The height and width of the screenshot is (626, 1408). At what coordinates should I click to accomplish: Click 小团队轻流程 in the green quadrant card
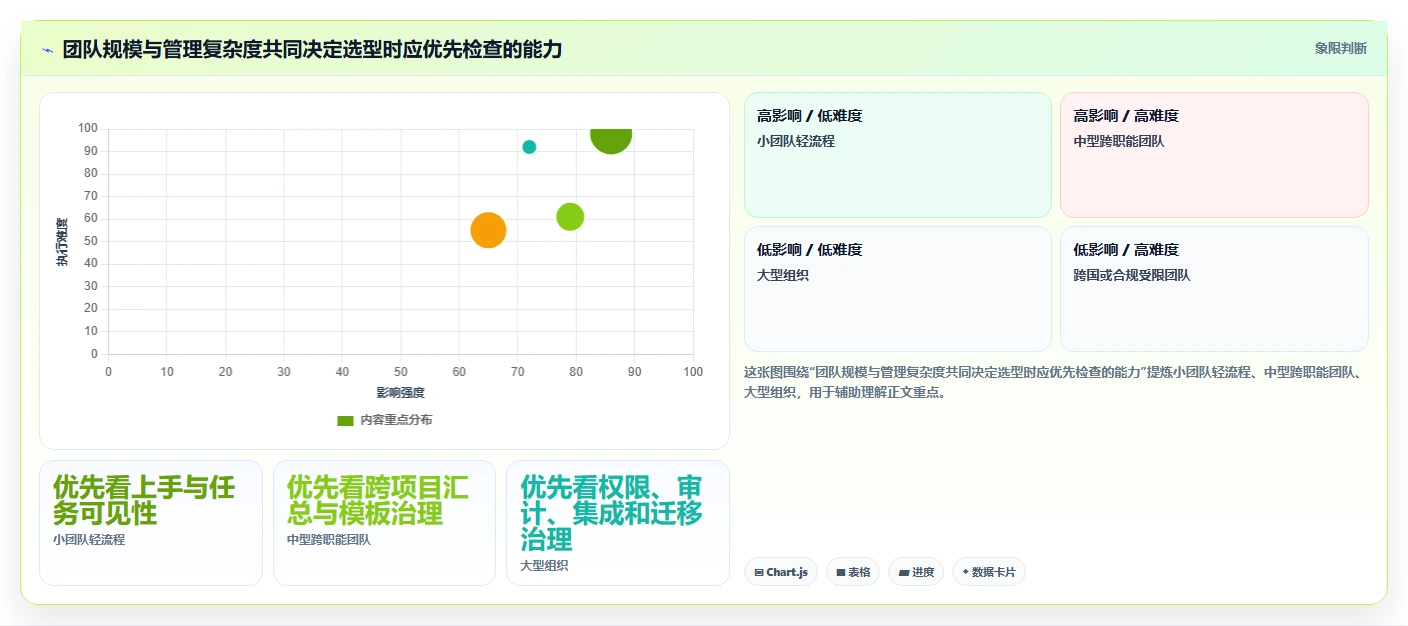[796, 141]
